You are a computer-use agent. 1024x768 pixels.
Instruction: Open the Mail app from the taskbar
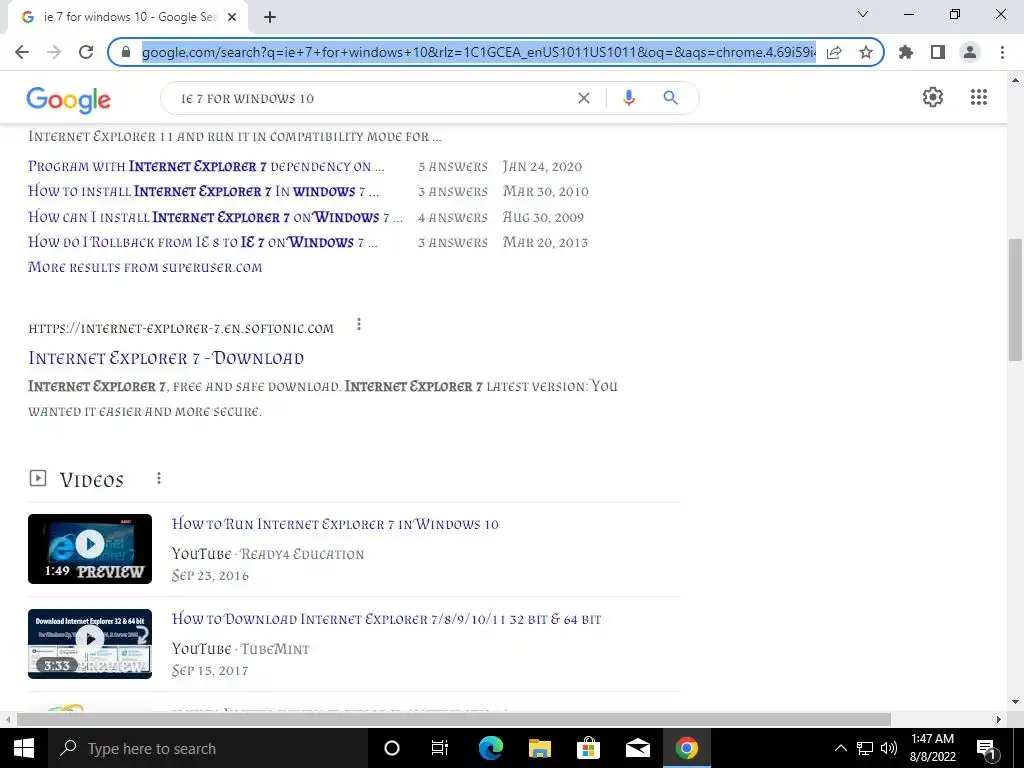pyautogui.click(x=637, y=748)
